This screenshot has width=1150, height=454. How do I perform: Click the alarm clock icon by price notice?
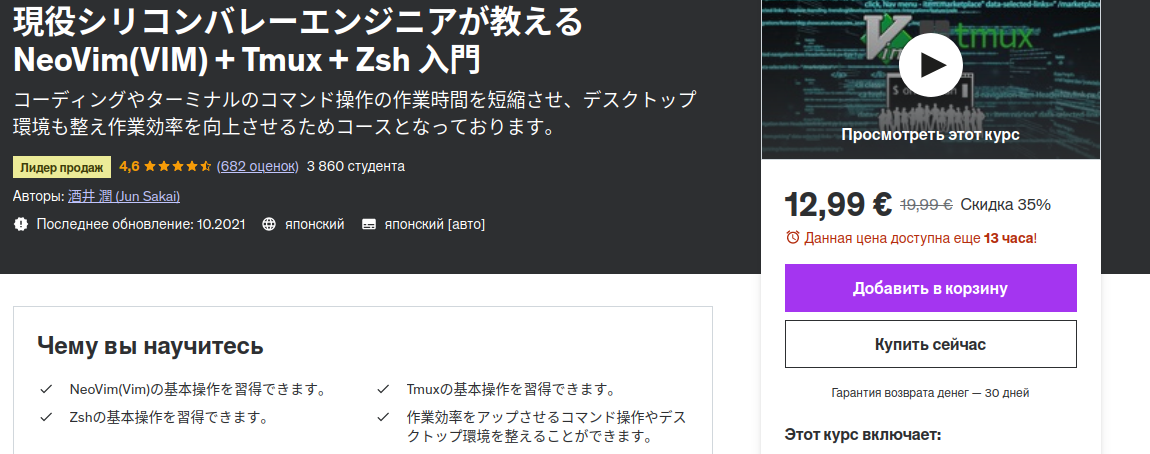(793, 238)
